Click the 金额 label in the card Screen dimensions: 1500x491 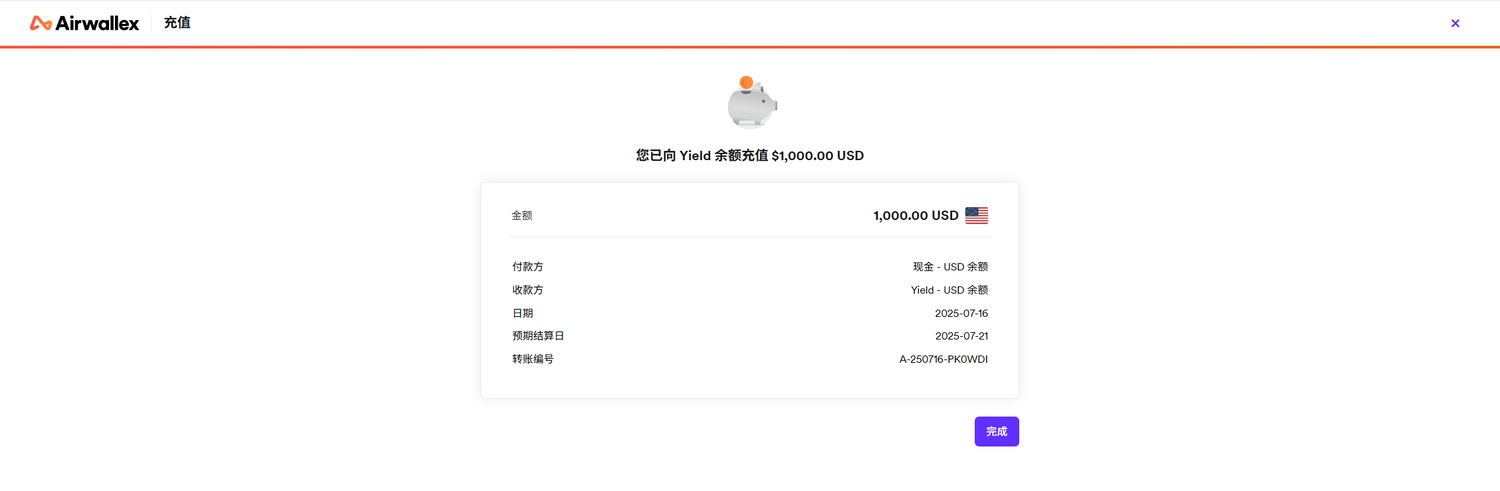coord(522,216)
